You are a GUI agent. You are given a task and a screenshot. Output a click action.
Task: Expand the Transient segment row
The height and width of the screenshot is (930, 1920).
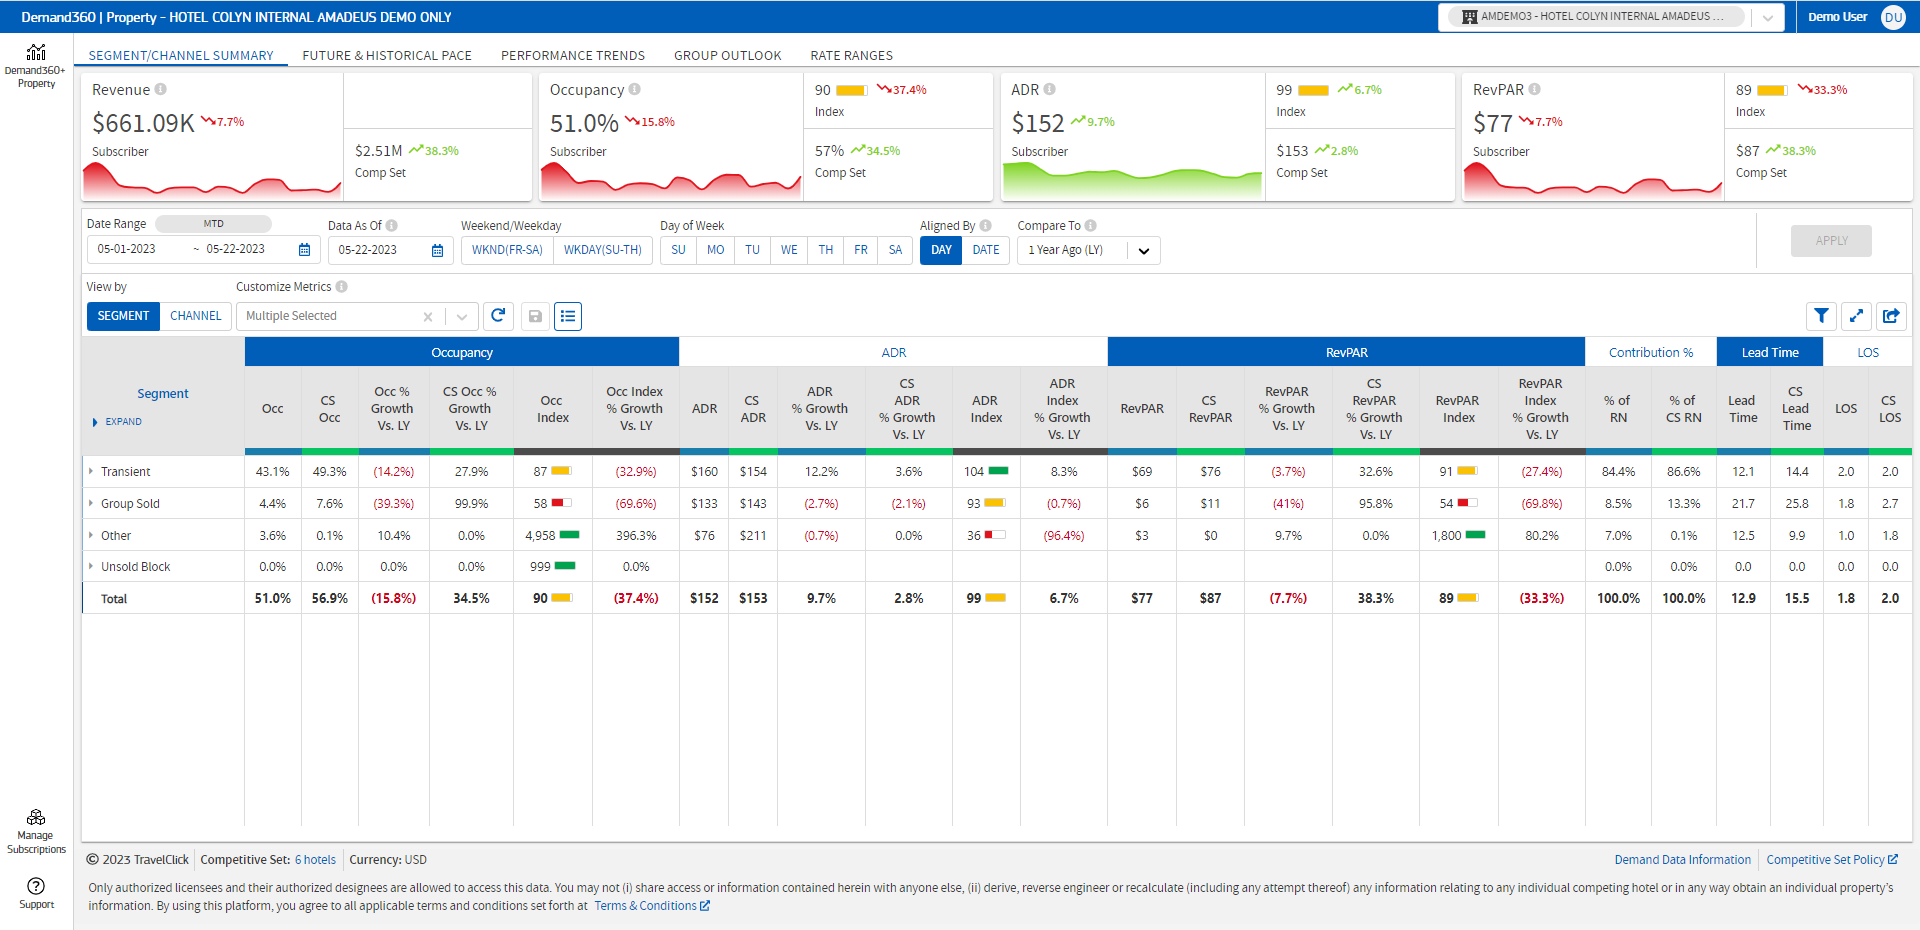(91, 471)
